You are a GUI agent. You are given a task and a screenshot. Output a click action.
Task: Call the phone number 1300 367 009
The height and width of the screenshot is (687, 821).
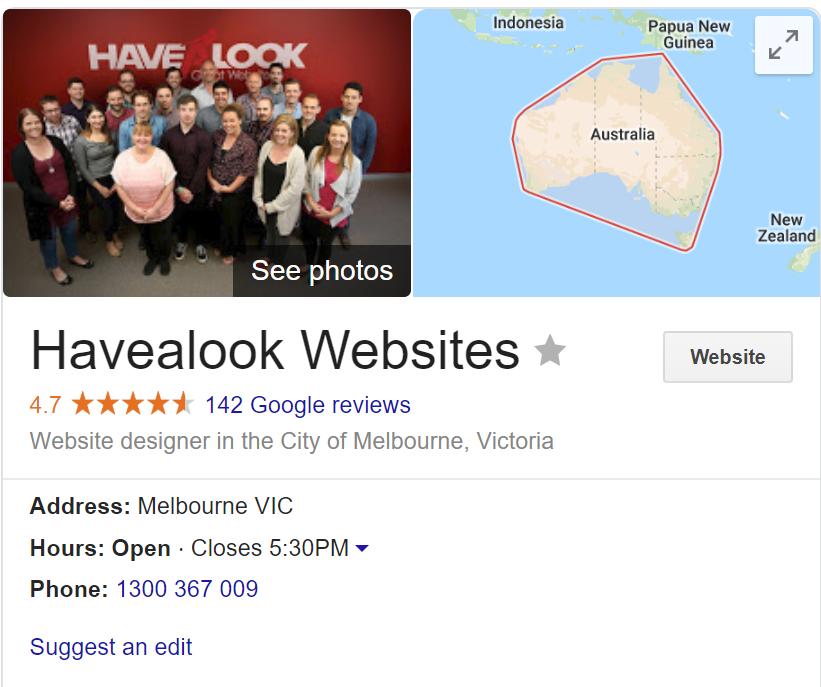pos(187,589)
